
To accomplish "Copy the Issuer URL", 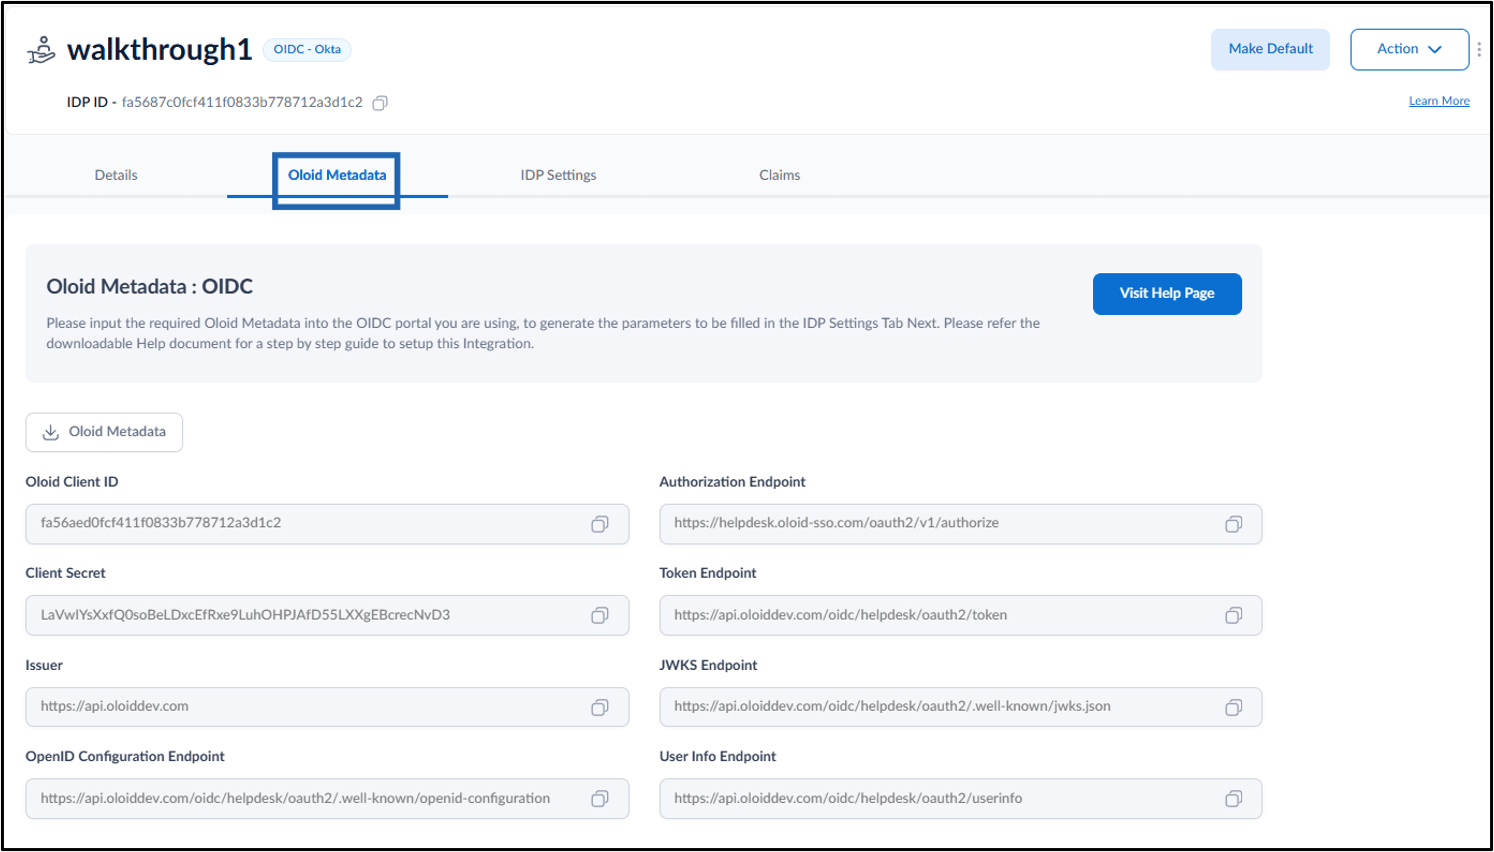I will [x=600, y=707].
